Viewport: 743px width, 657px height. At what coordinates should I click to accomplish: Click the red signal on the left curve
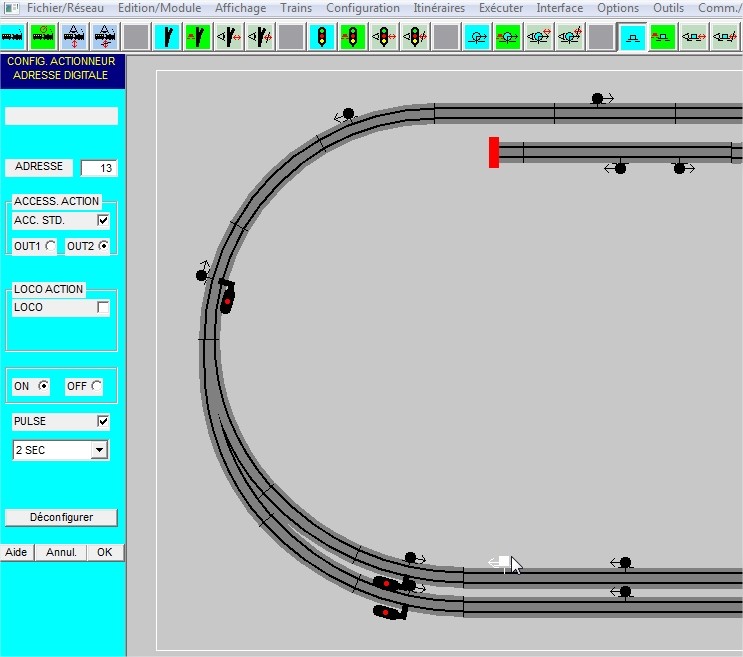point(227,297)
